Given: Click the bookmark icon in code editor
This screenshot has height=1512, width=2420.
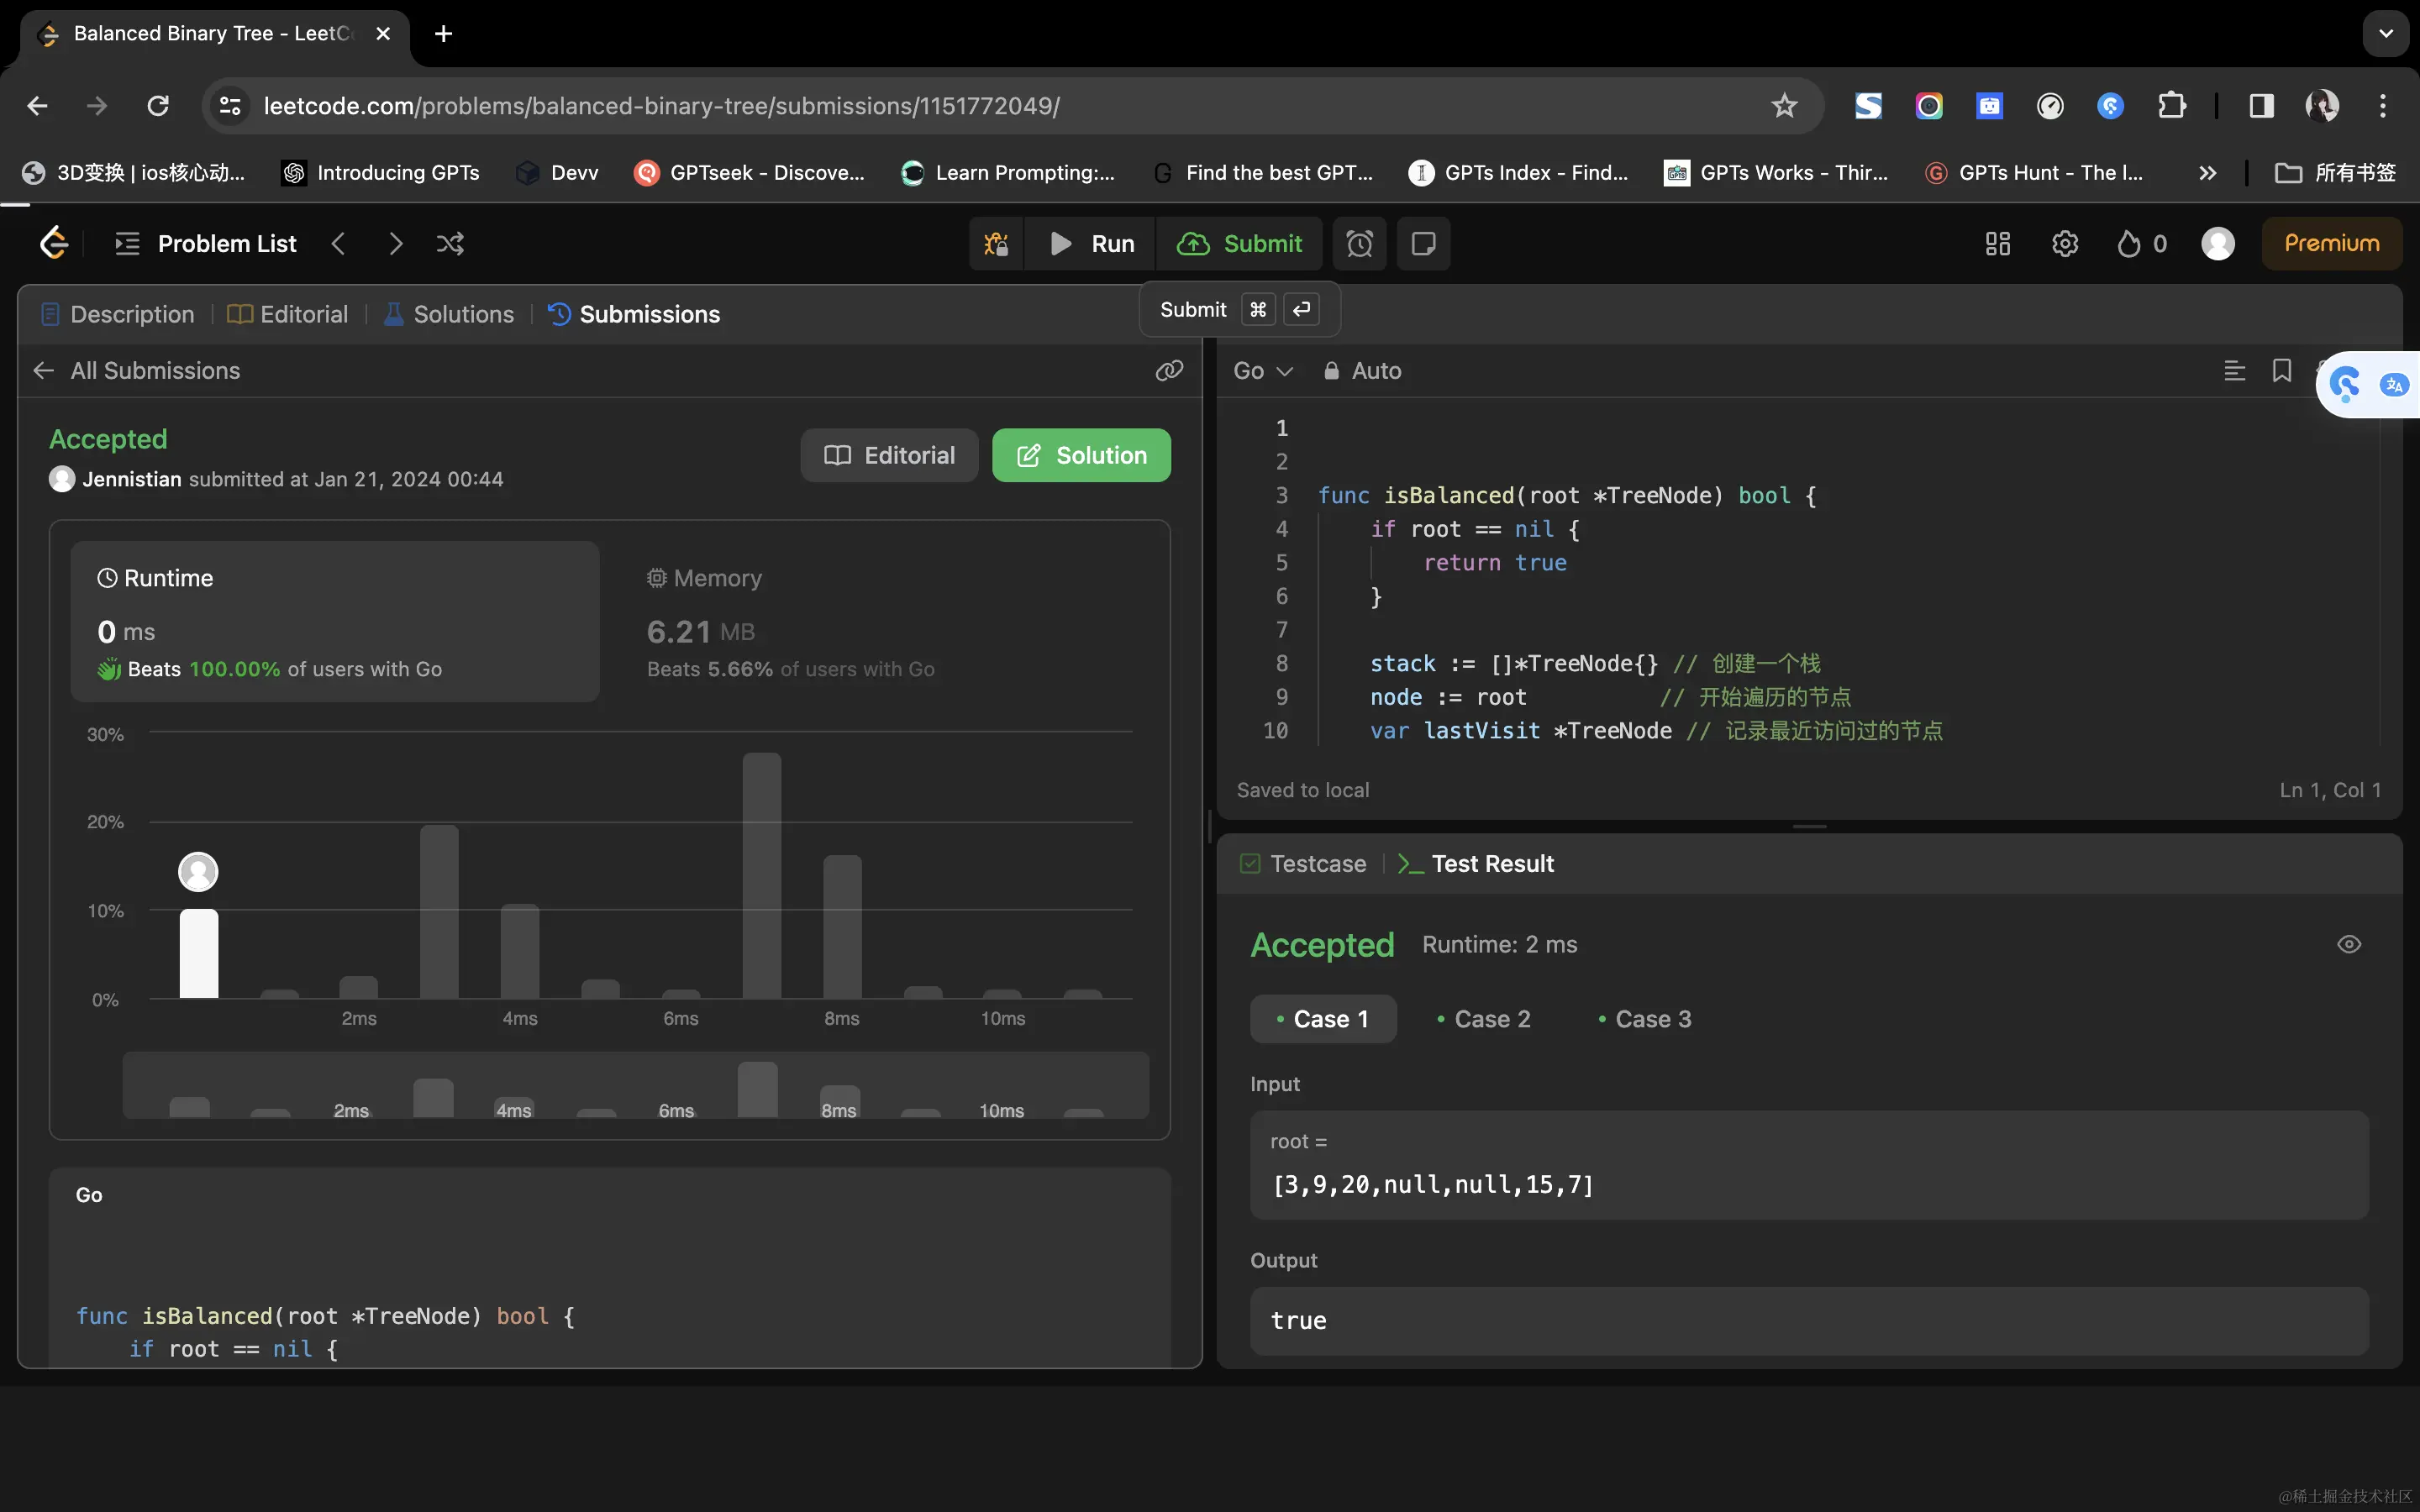Looking at the screenshot, I should [2281, 371].
